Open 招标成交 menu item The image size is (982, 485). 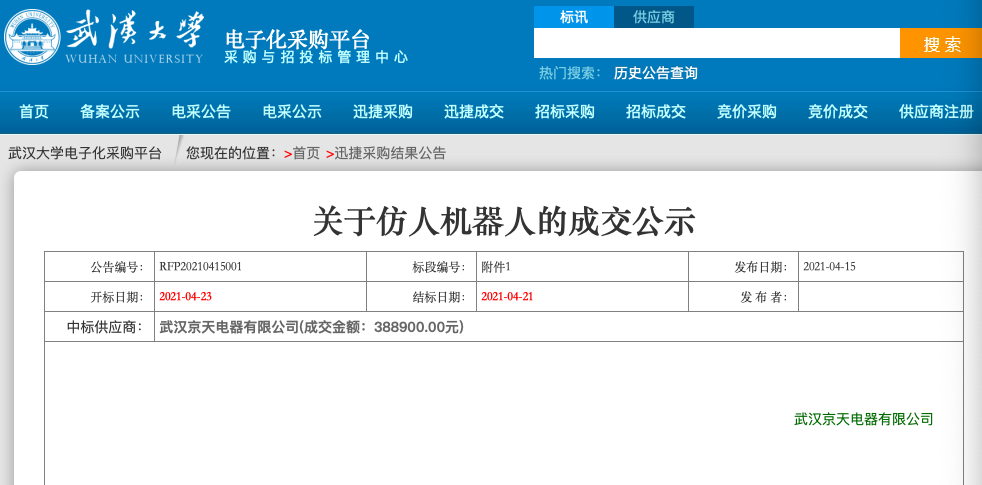click(x=656, y=112)
